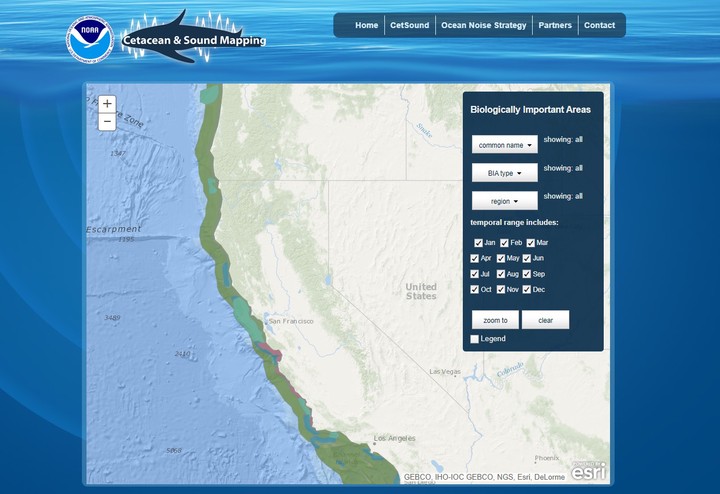Expand the common name dropdown

click(x=505, y=145)
